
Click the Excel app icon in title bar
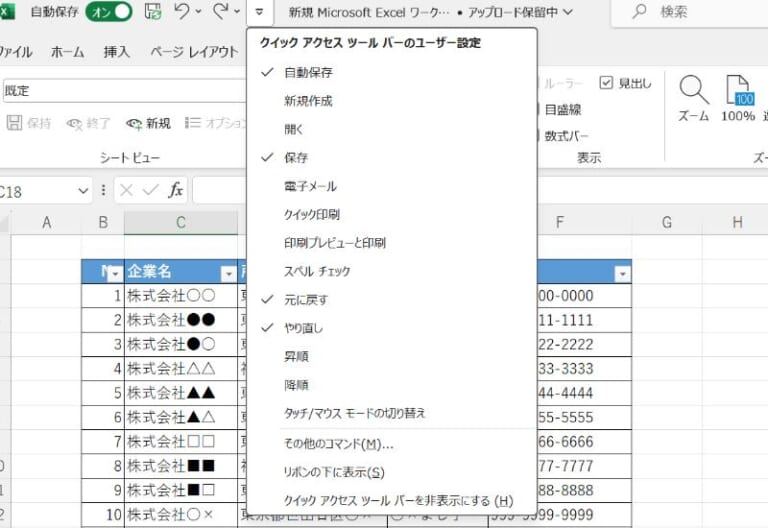click(7, 12)
